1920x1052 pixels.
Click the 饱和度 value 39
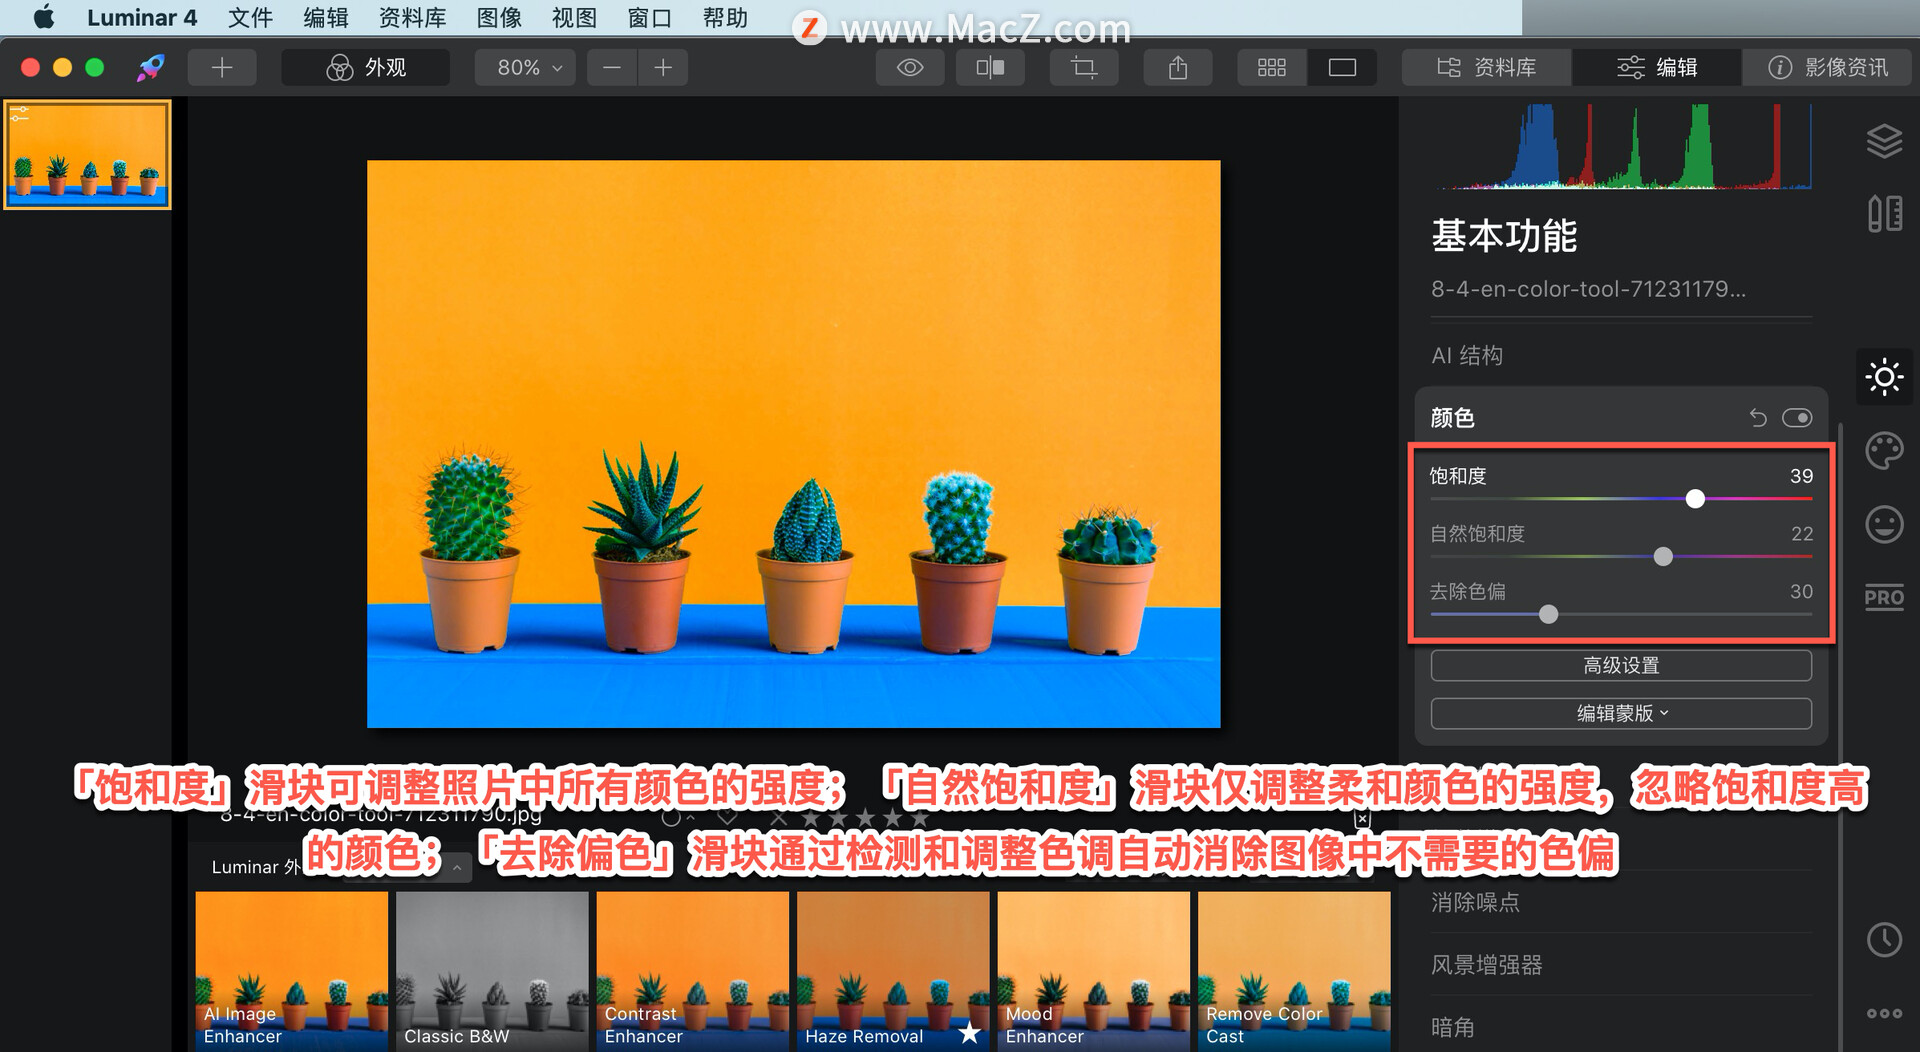1801,476
